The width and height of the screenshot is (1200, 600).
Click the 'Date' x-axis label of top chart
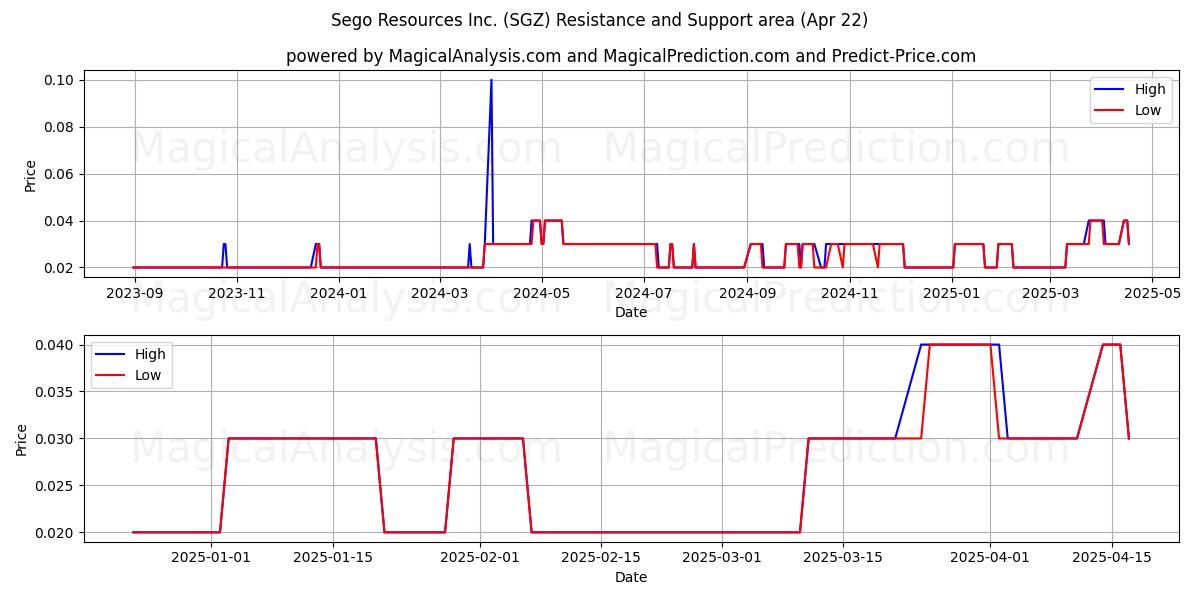point(631,312)
